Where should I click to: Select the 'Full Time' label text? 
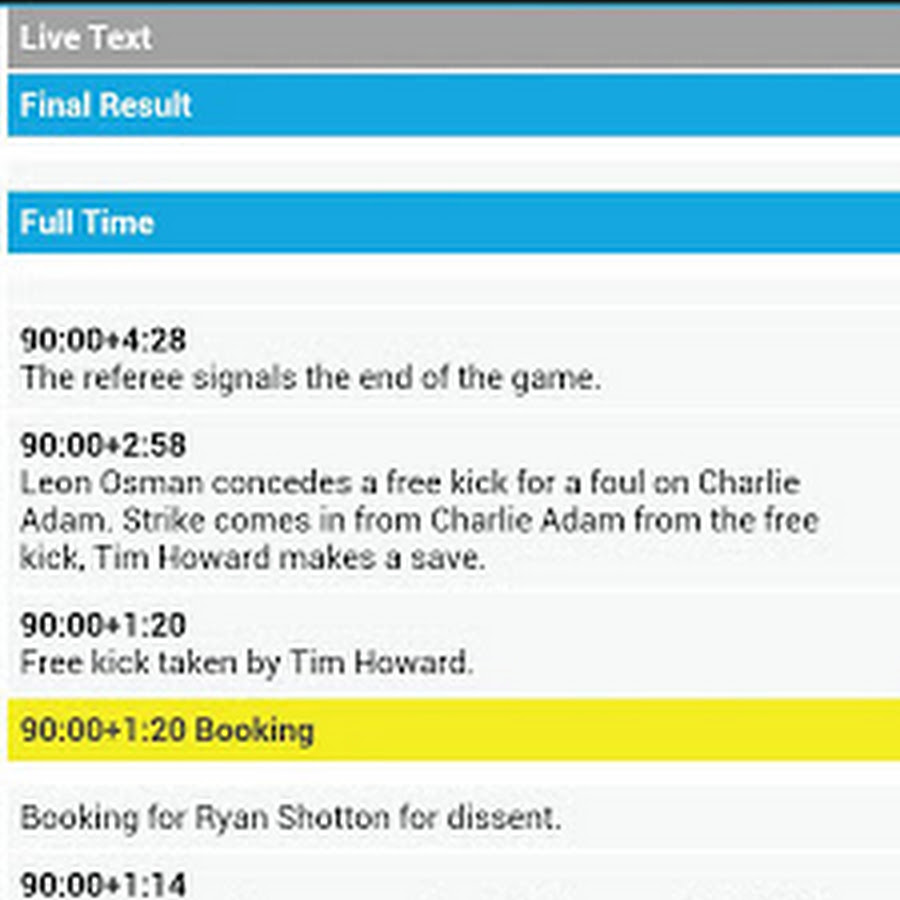(87, 222)
